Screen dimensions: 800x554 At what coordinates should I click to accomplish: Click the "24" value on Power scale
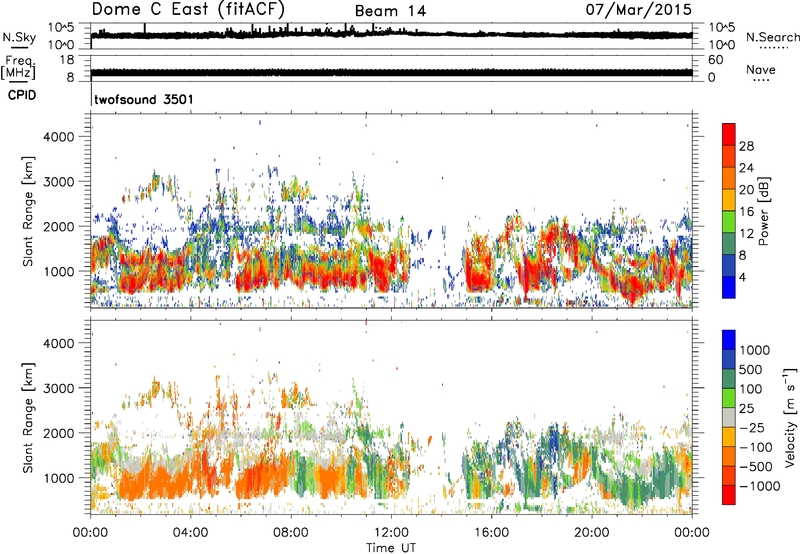pos(746,168)
